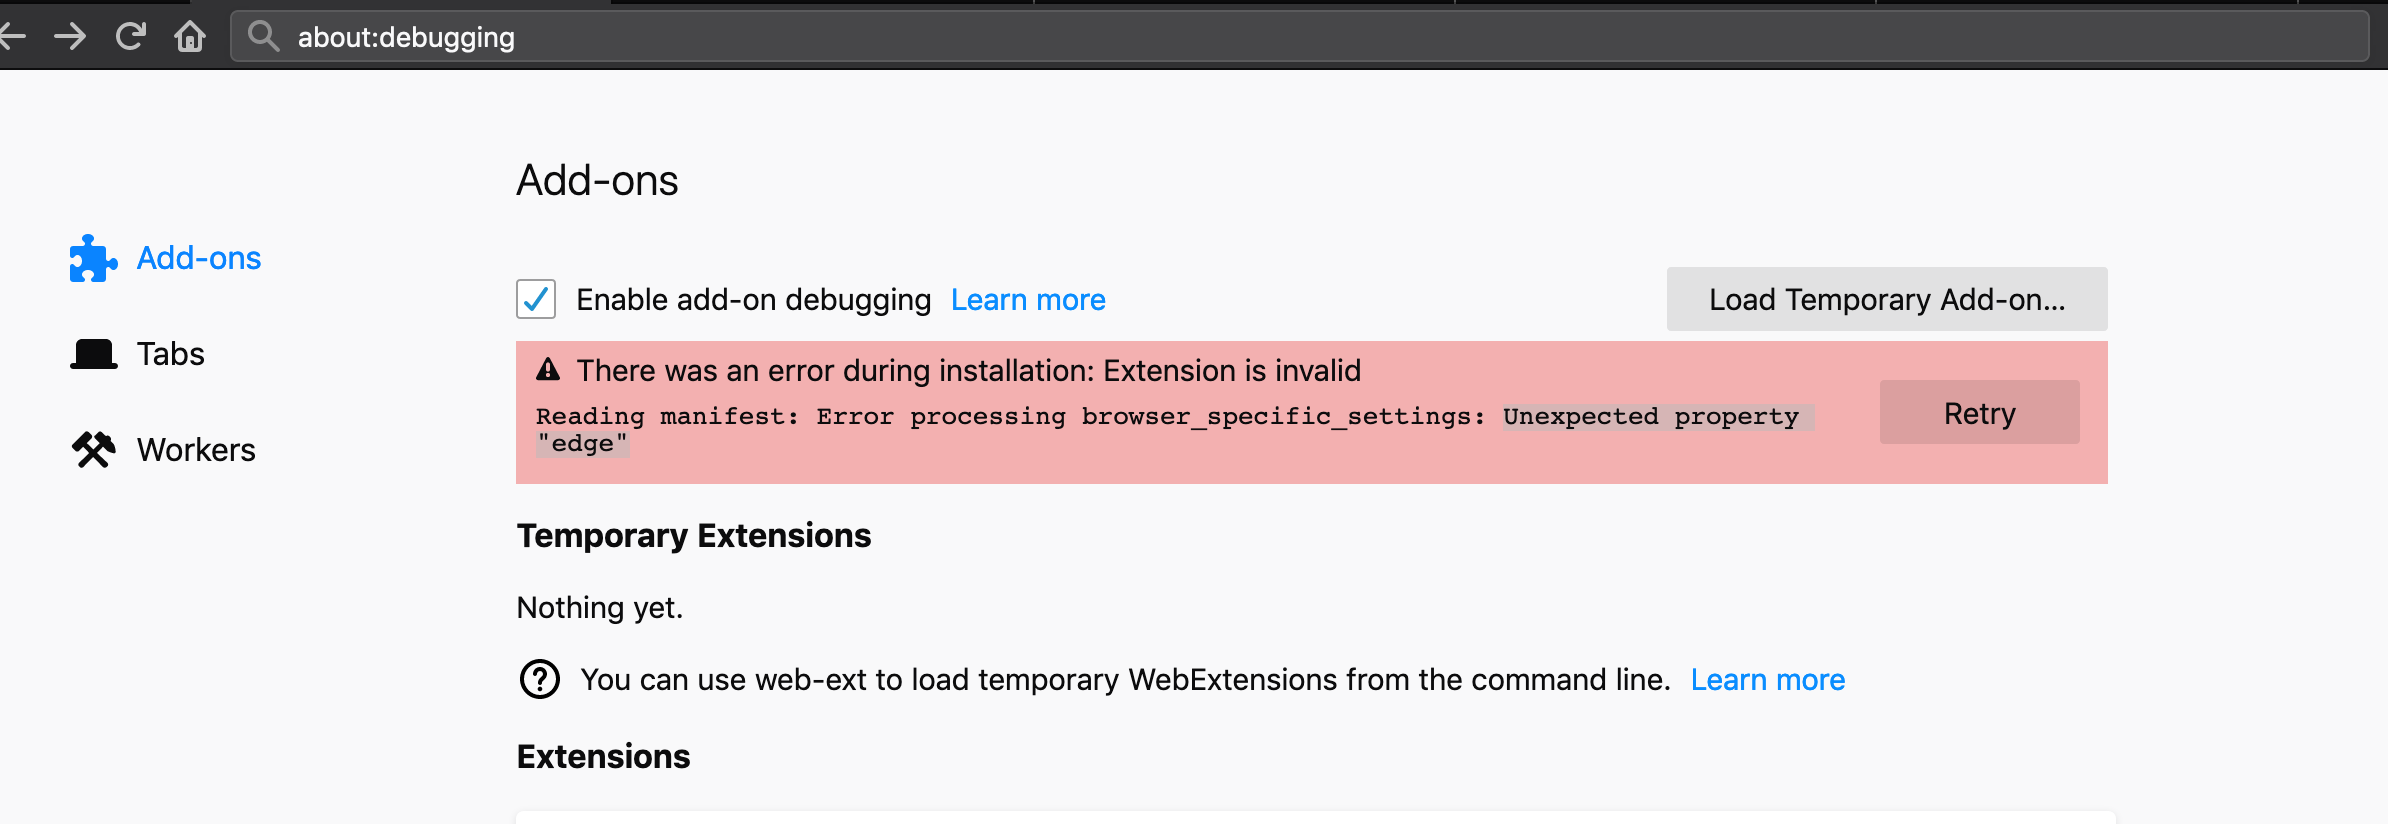Click the laptop icon beside Tabs
The width and height of the screenshot is (2388, 824).
coord(93,352)
